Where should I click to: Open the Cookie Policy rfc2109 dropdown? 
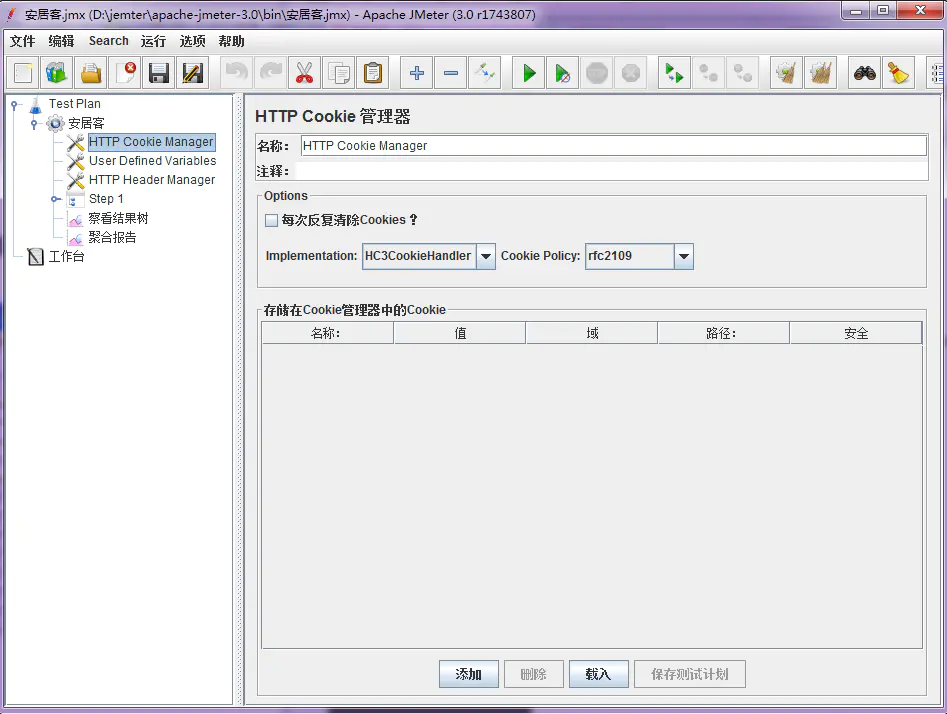[684, 256]
